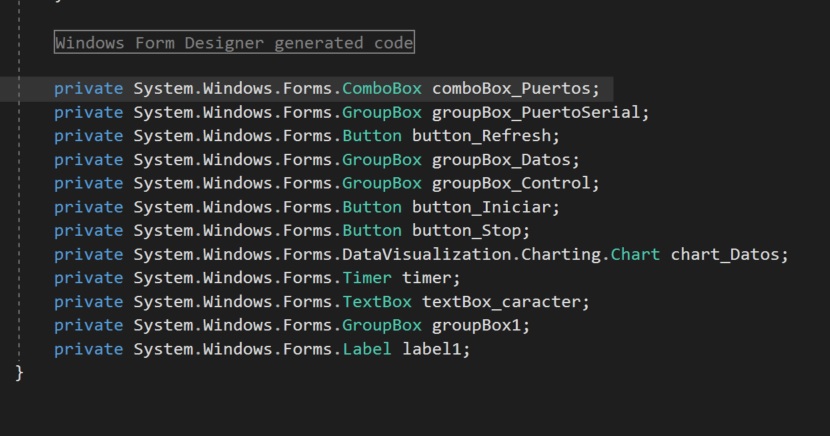Viewport: 830px width, 436px height.
Task: Click the comboBox_Puertos field name
Action: pyautogui.click(x=514, y=88)
